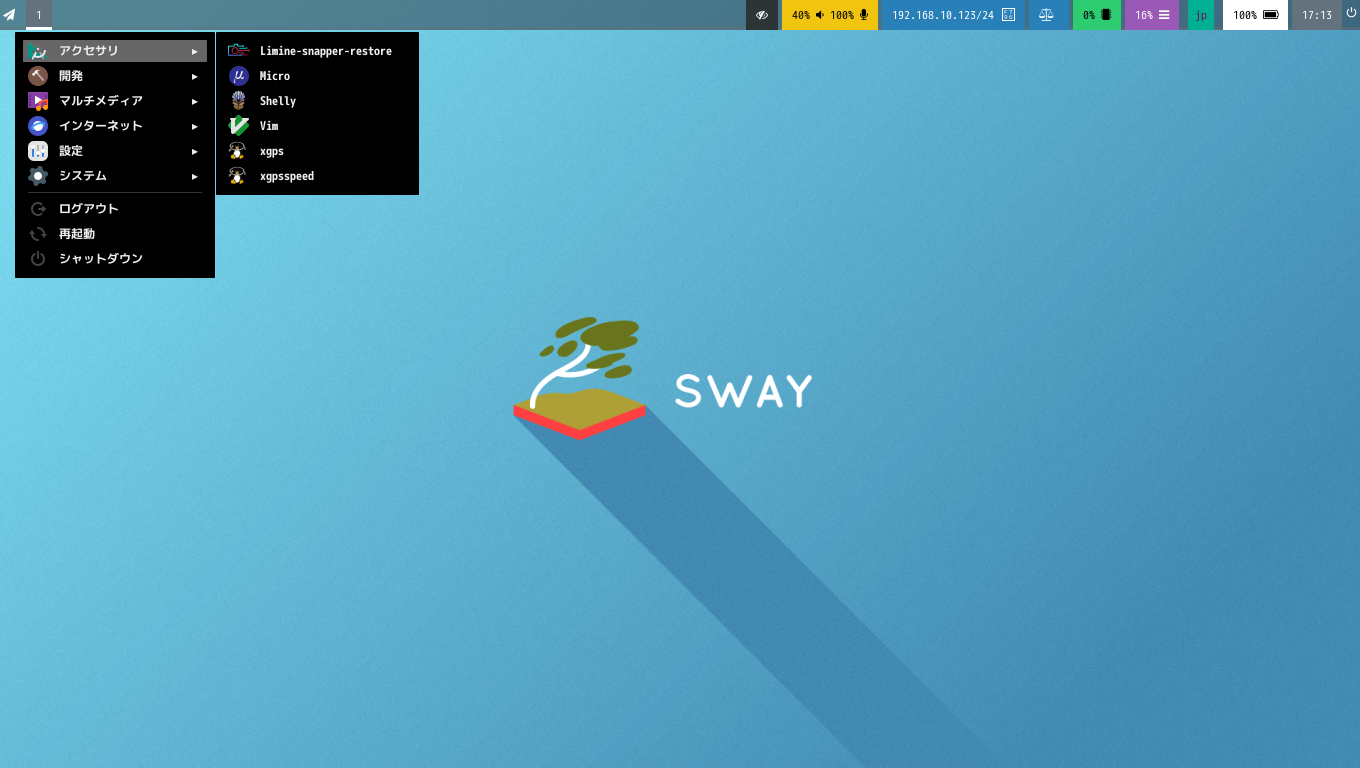Click the power icon in the top bar

[1351, 14]
